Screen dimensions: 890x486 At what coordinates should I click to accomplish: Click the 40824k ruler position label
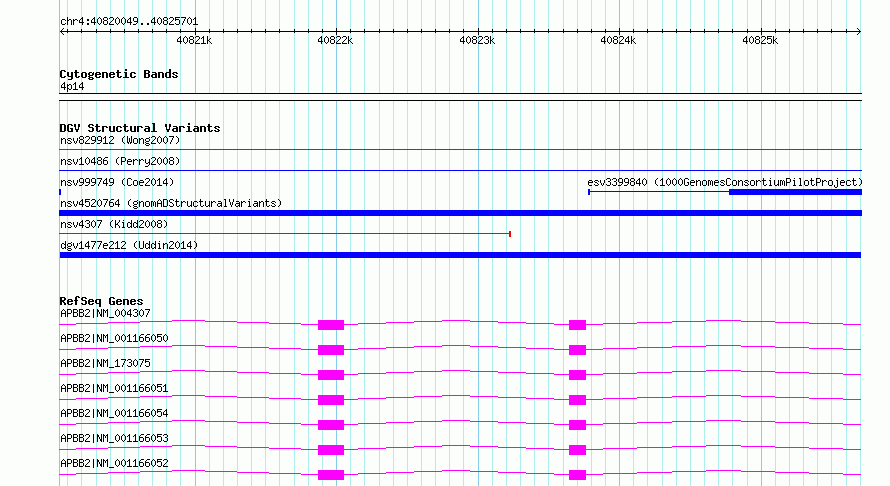(x=618, y=40)
